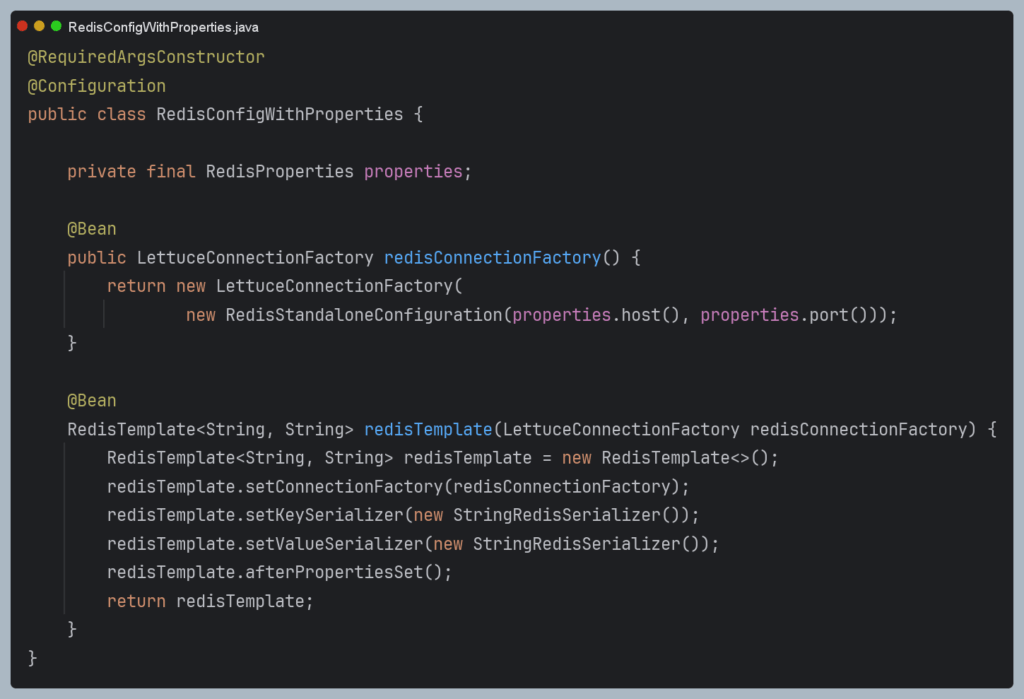Screen dimensions: 1024x699
Task: Click the 'final' keyword
Action: pos(170,172)
